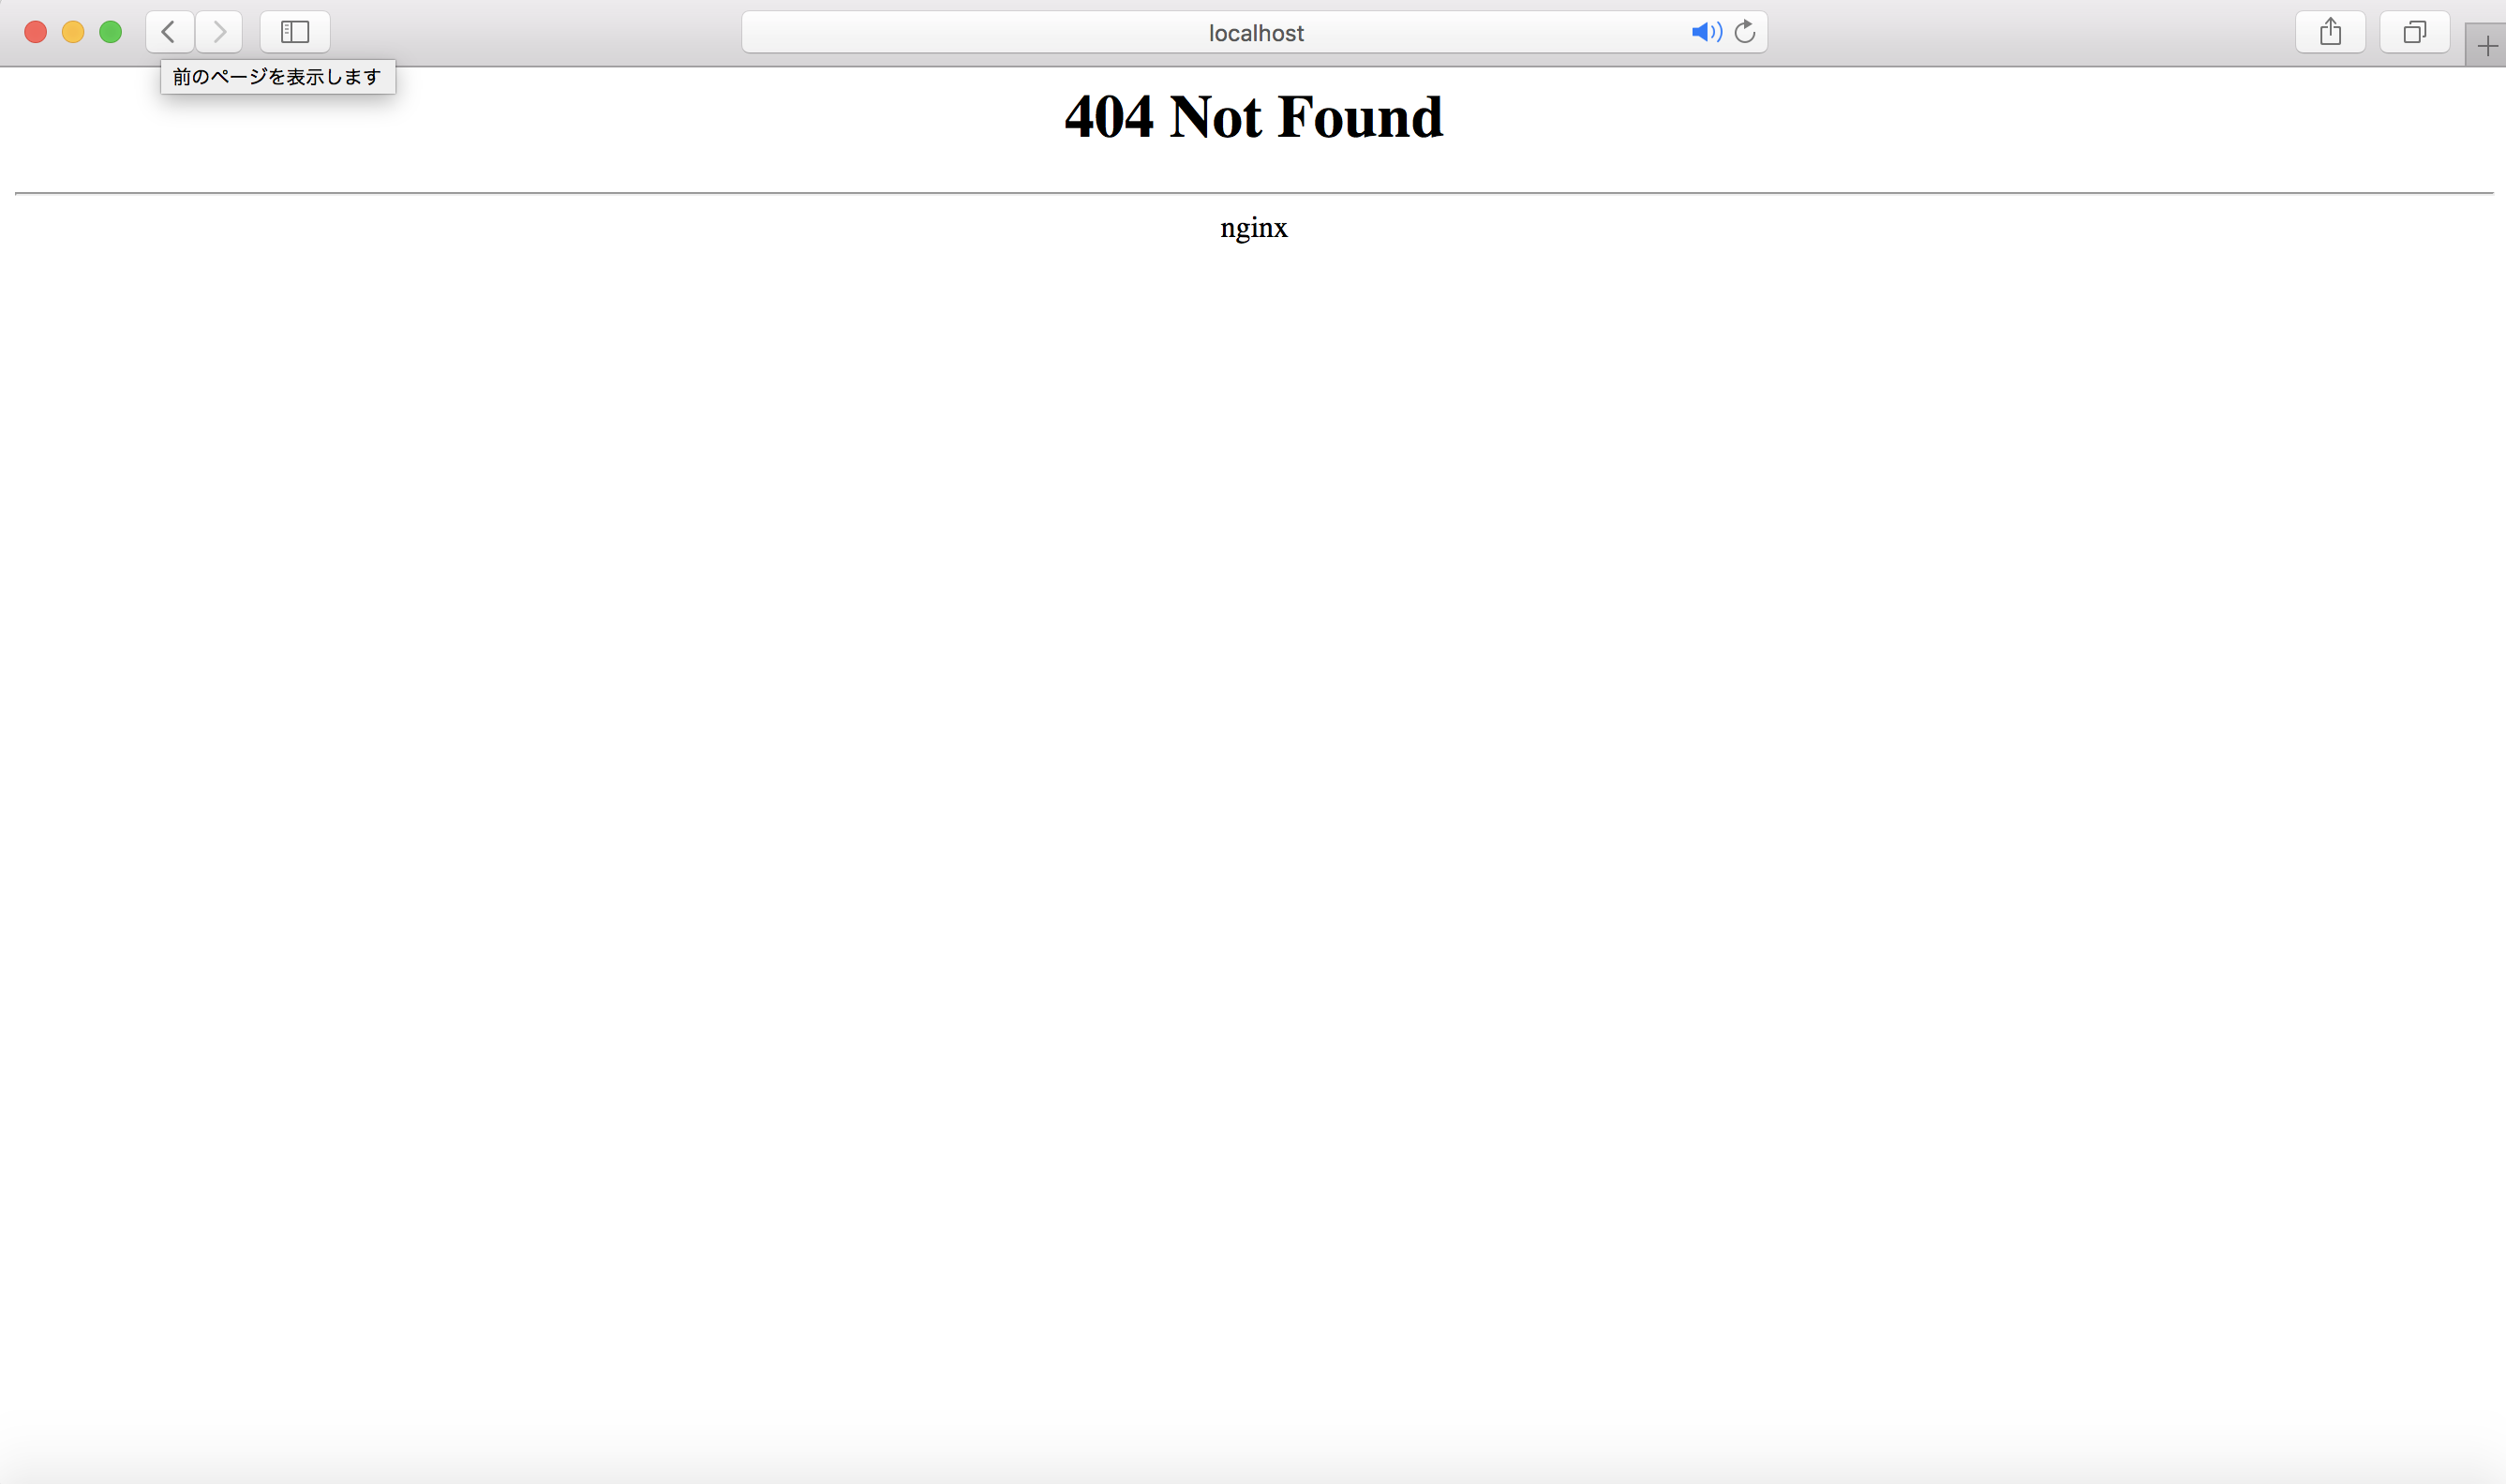Screen dimensions: 2506x1484
Task: Click the sidebar toggle icon
Action: [x=293, y=32]
